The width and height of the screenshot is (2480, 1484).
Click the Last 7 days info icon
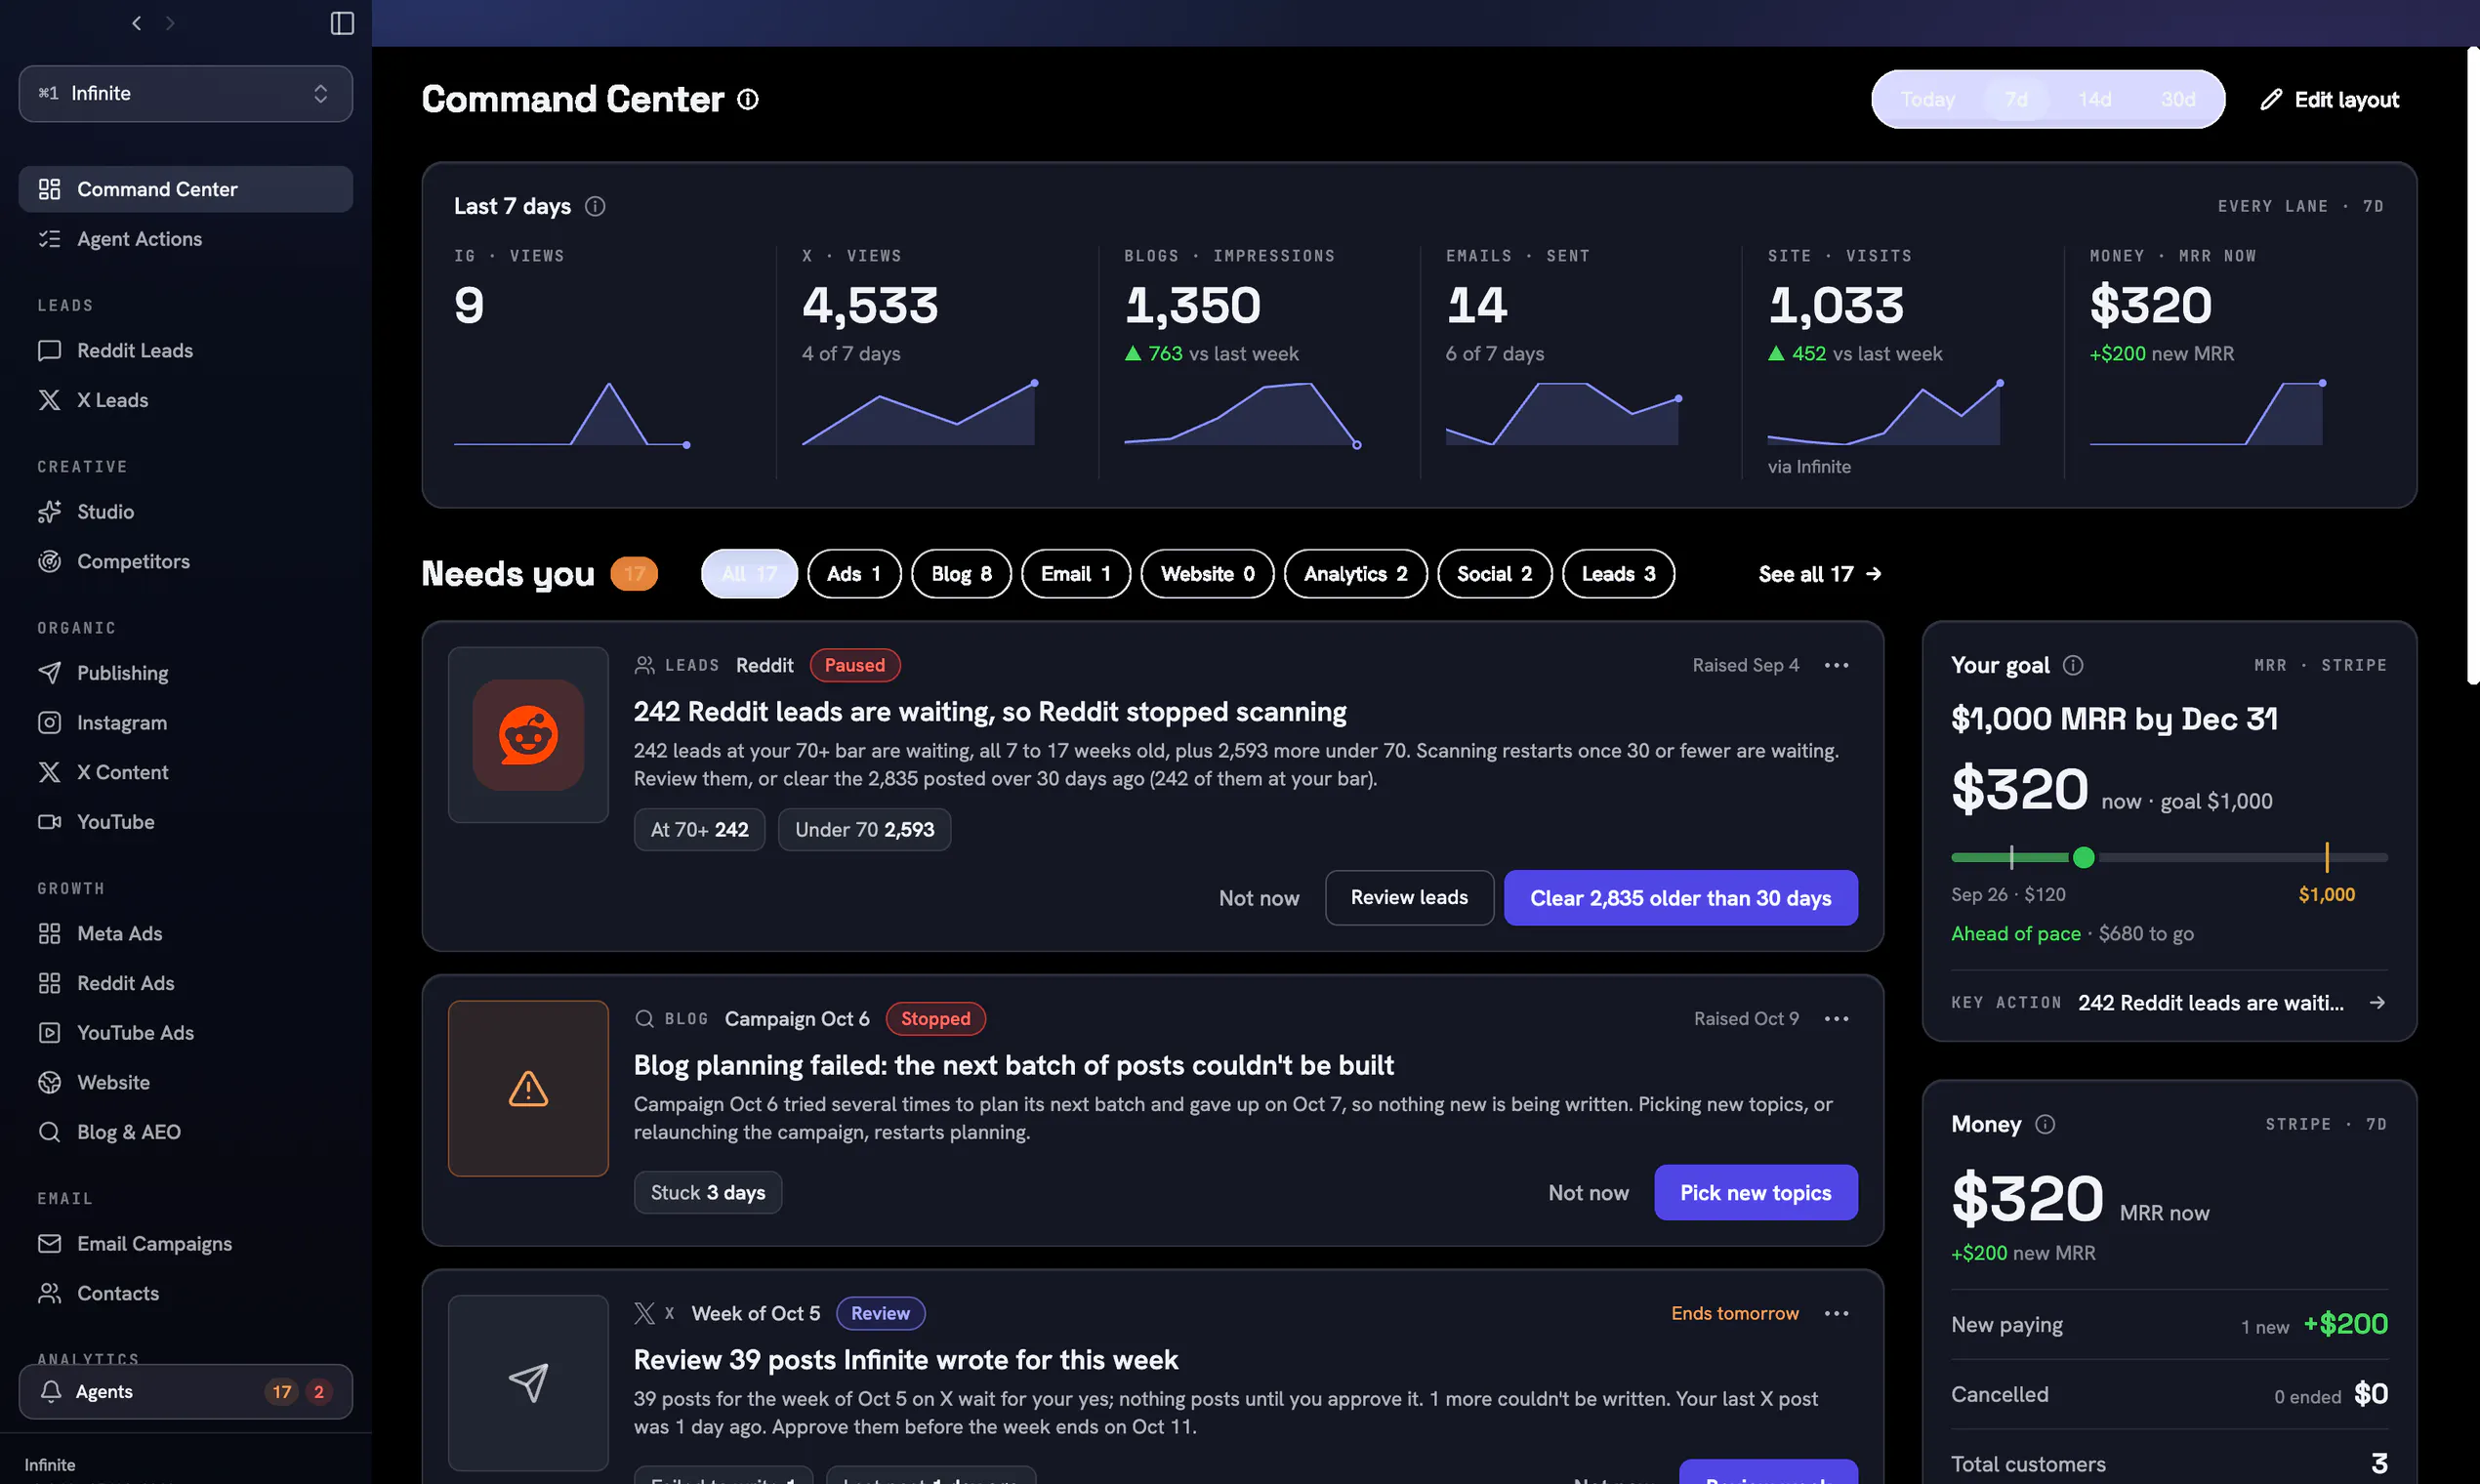click(595, 206)
